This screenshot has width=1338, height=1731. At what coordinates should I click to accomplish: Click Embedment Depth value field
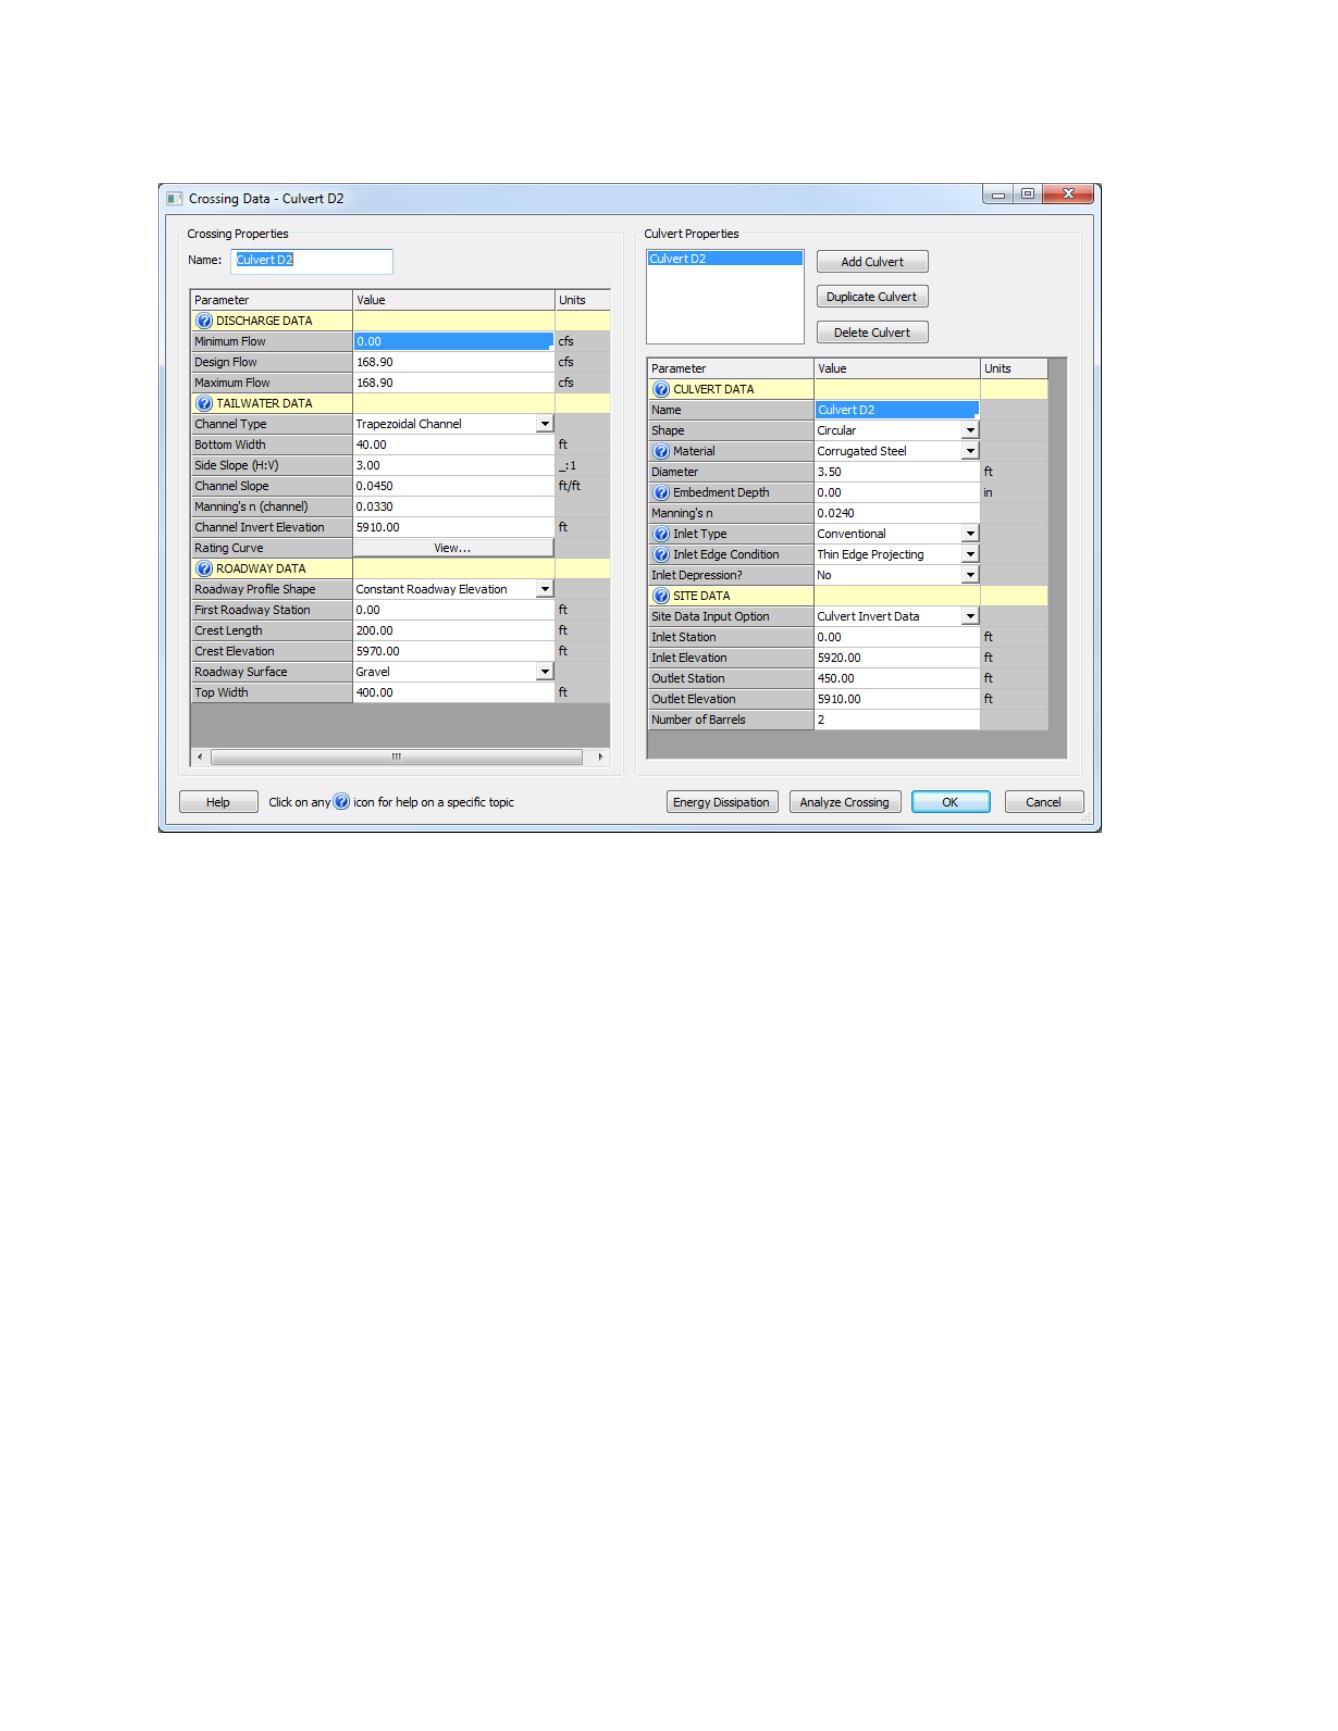pos(896,493)
